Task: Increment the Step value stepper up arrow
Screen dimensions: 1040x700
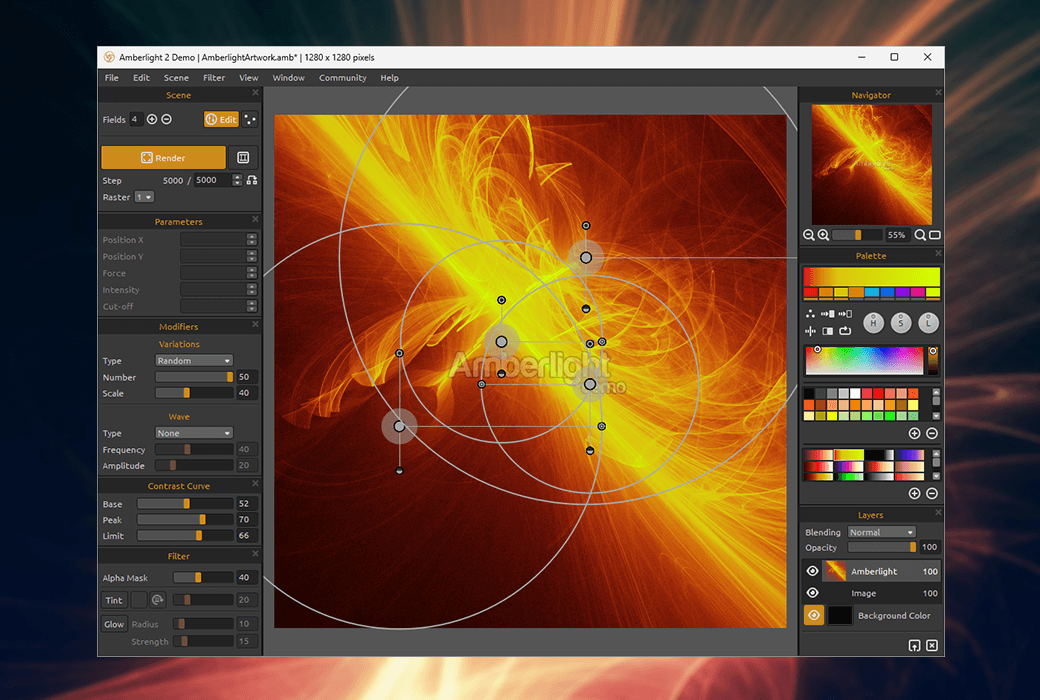Action: point(237,177)
